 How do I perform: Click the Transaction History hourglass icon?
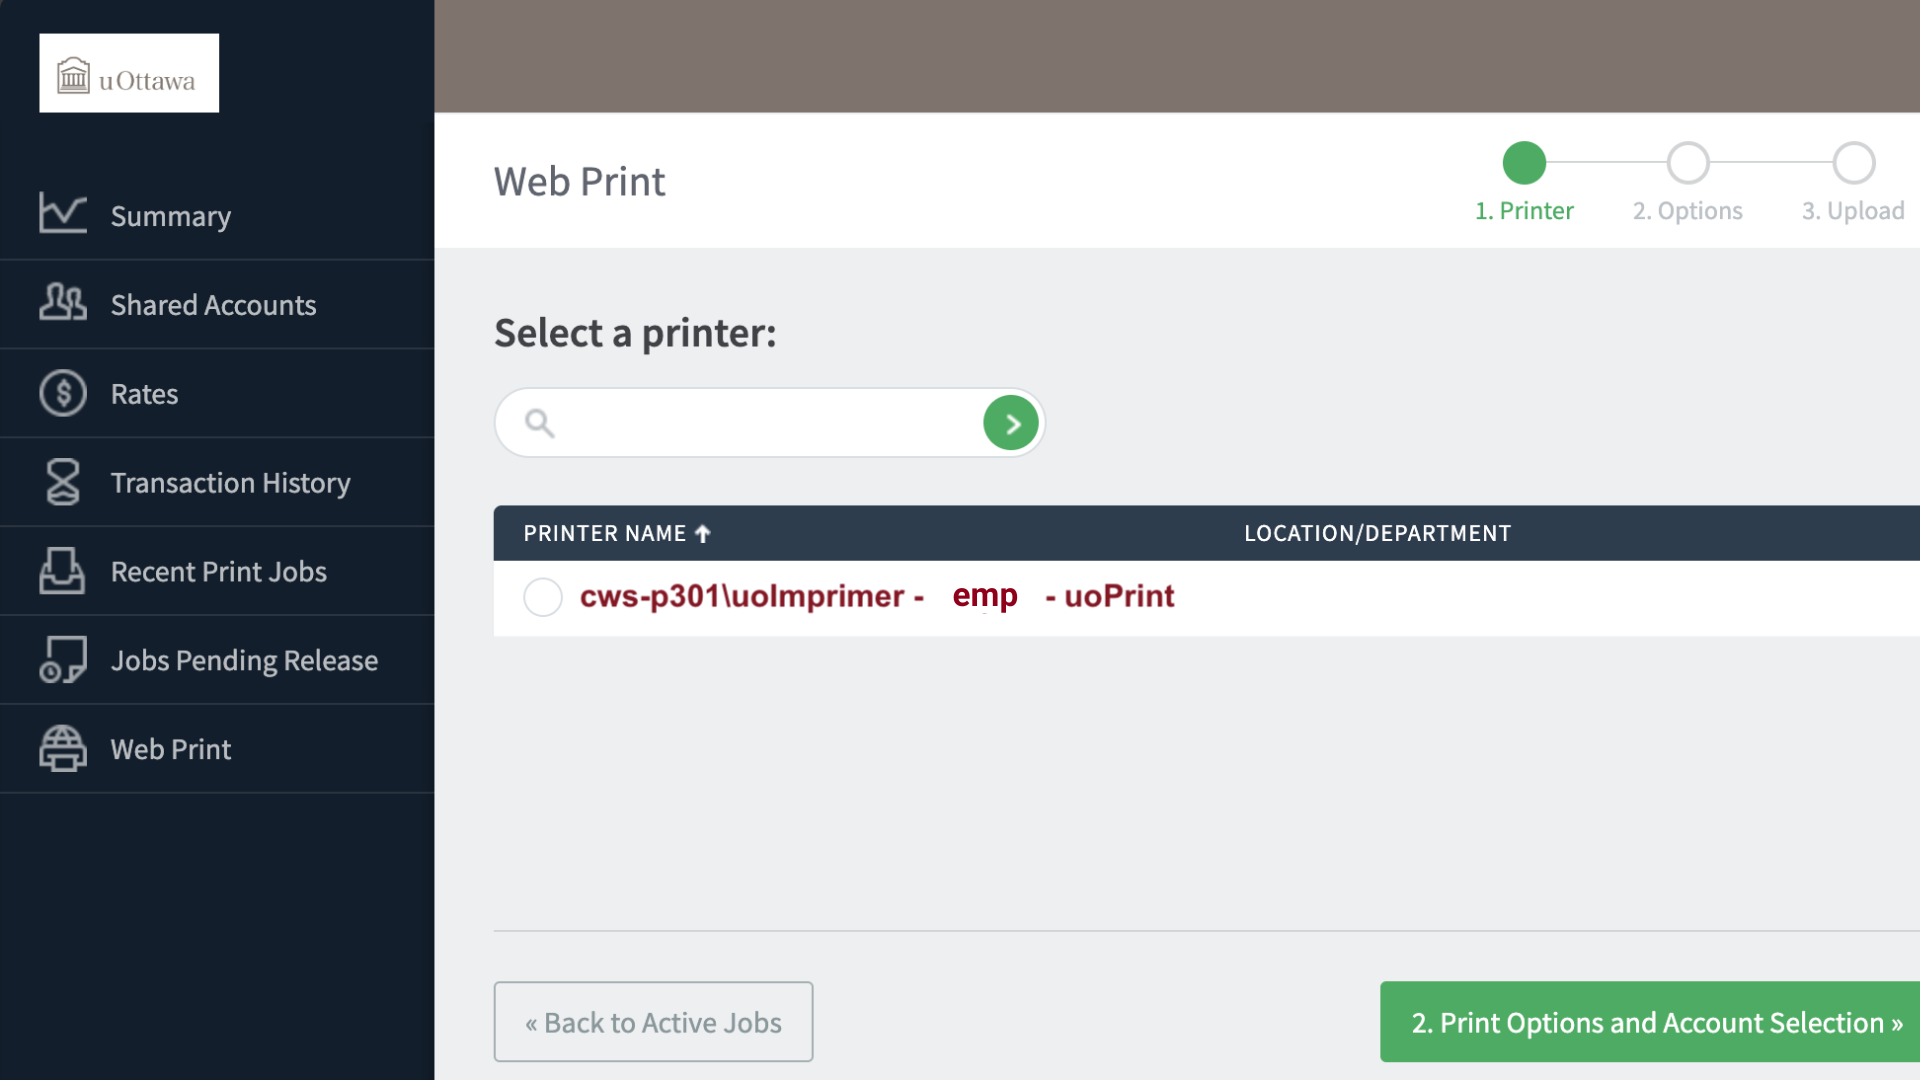63,482
